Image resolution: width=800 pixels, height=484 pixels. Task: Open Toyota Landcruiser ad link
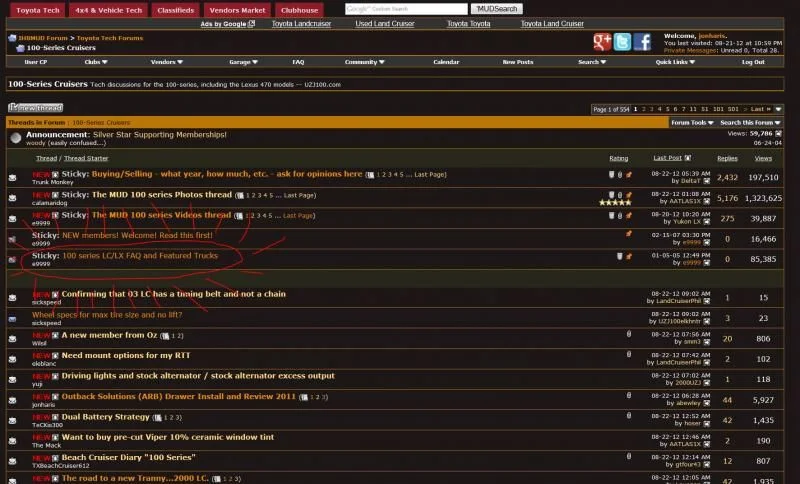coord(301,23)
